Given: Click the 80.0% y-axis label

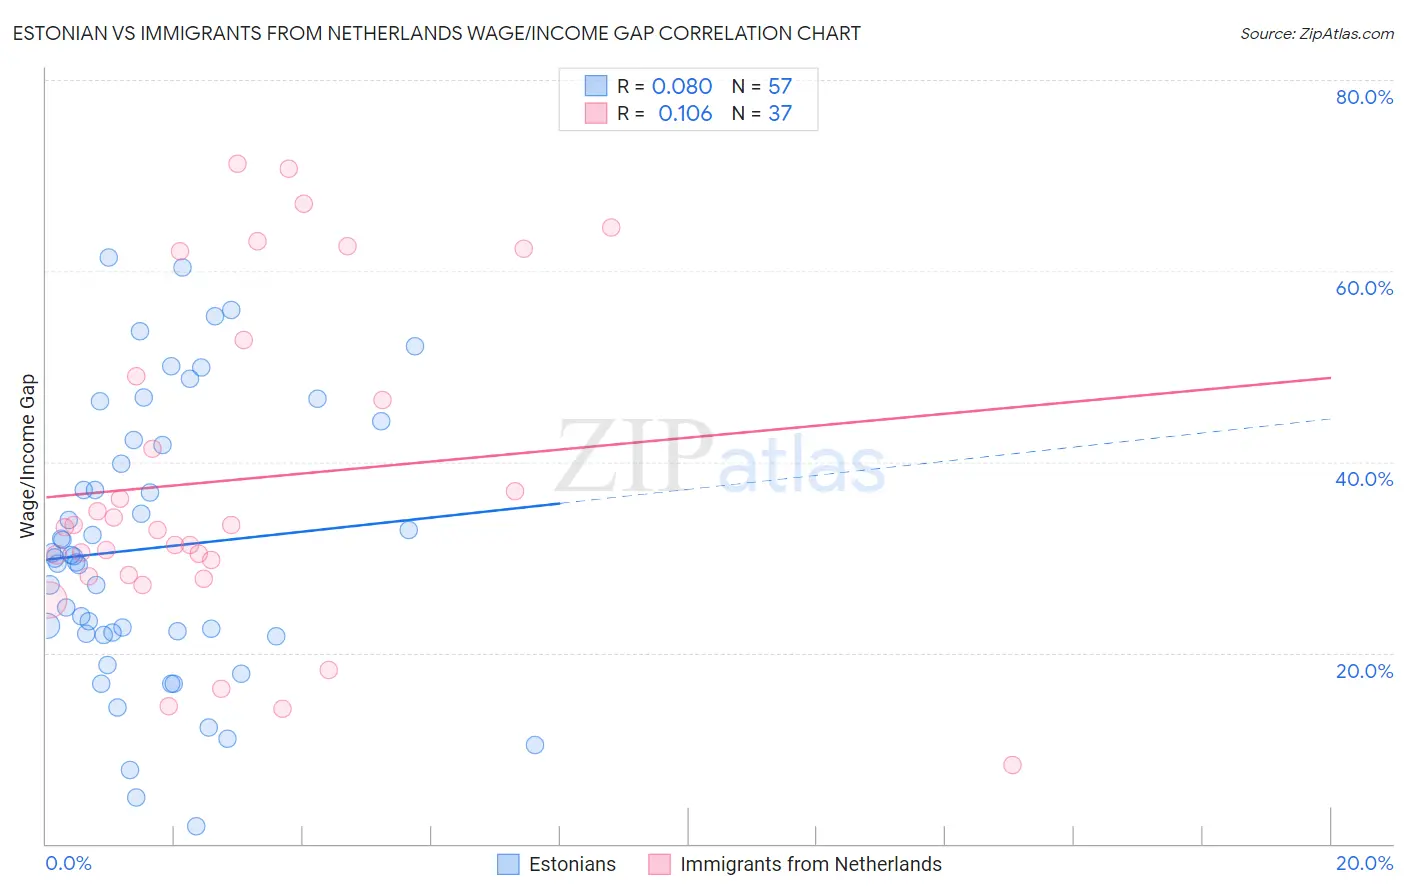Looking at the screenshot, I should (1364, 97).
